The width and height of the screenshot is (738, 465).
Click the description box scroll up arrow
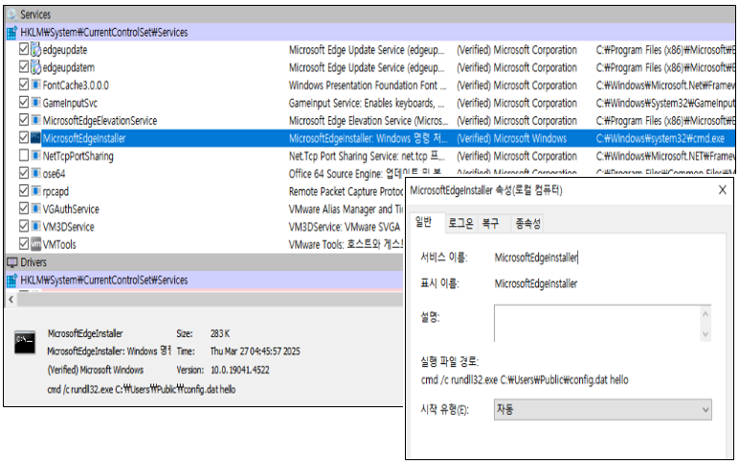705,313
